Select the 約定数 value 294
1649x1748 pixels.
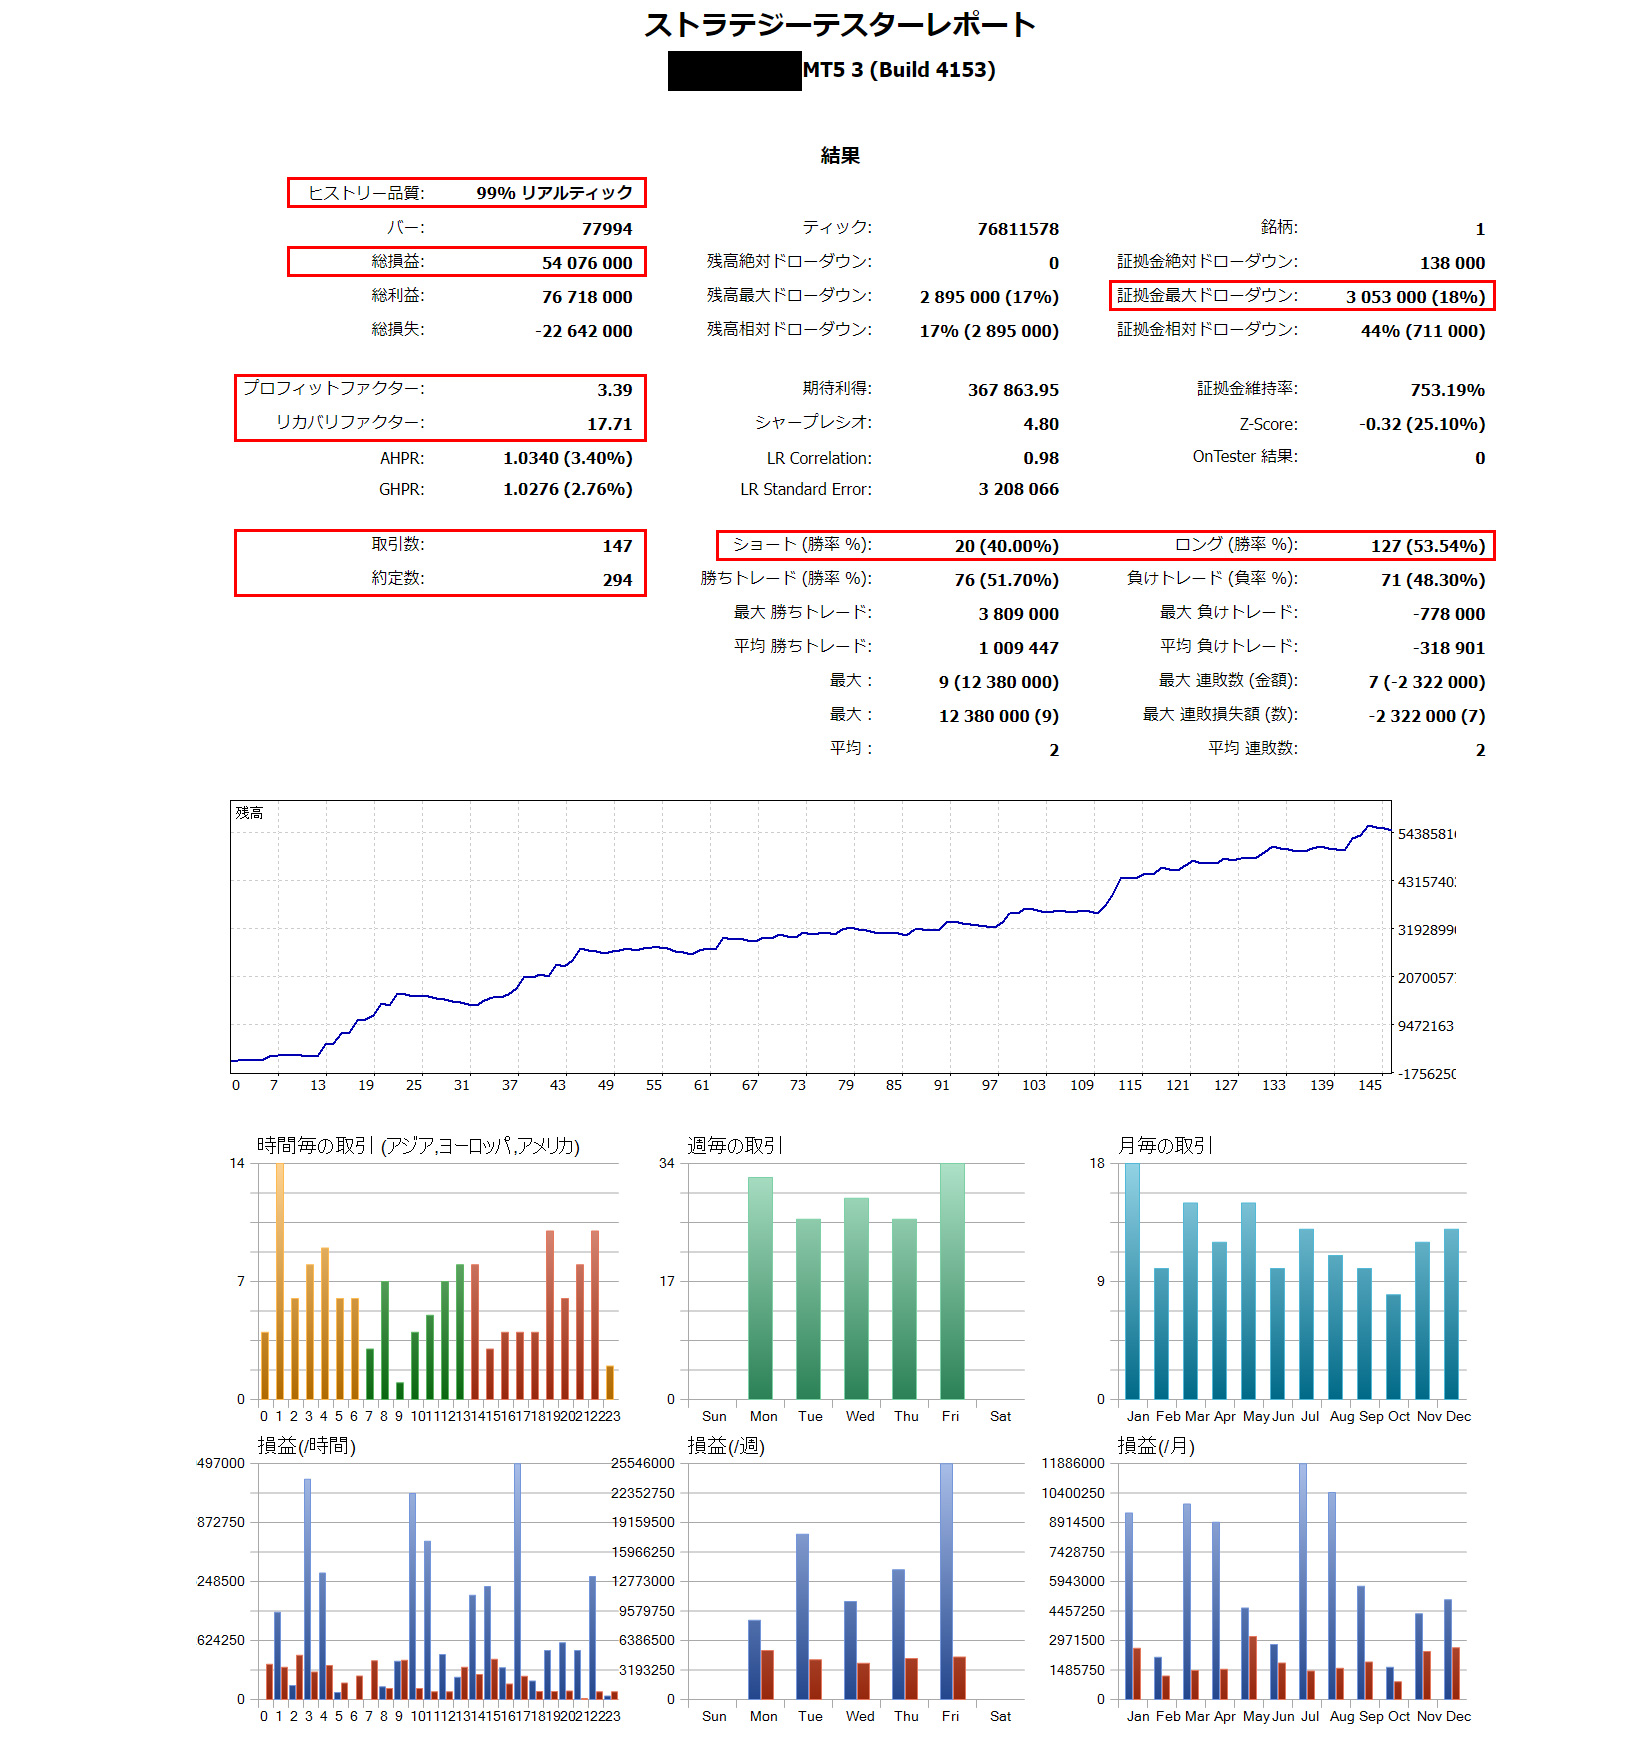(617, 580)
